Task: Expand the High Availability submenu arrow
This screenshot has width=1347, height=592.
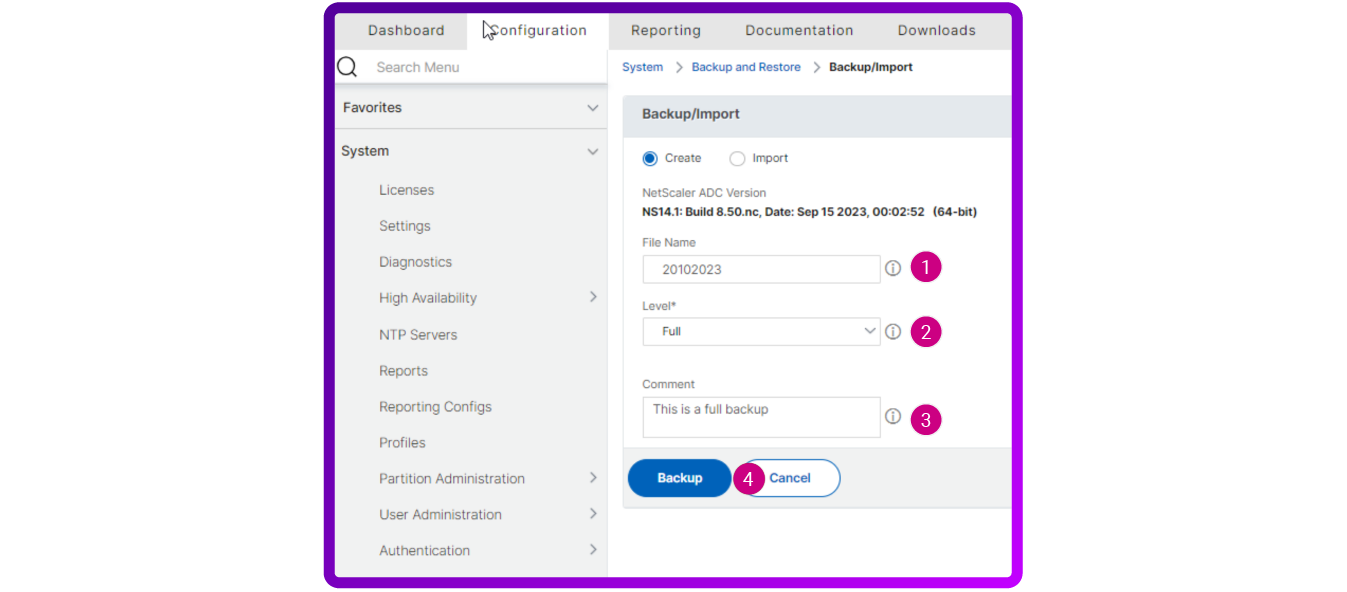Action: 593,297
